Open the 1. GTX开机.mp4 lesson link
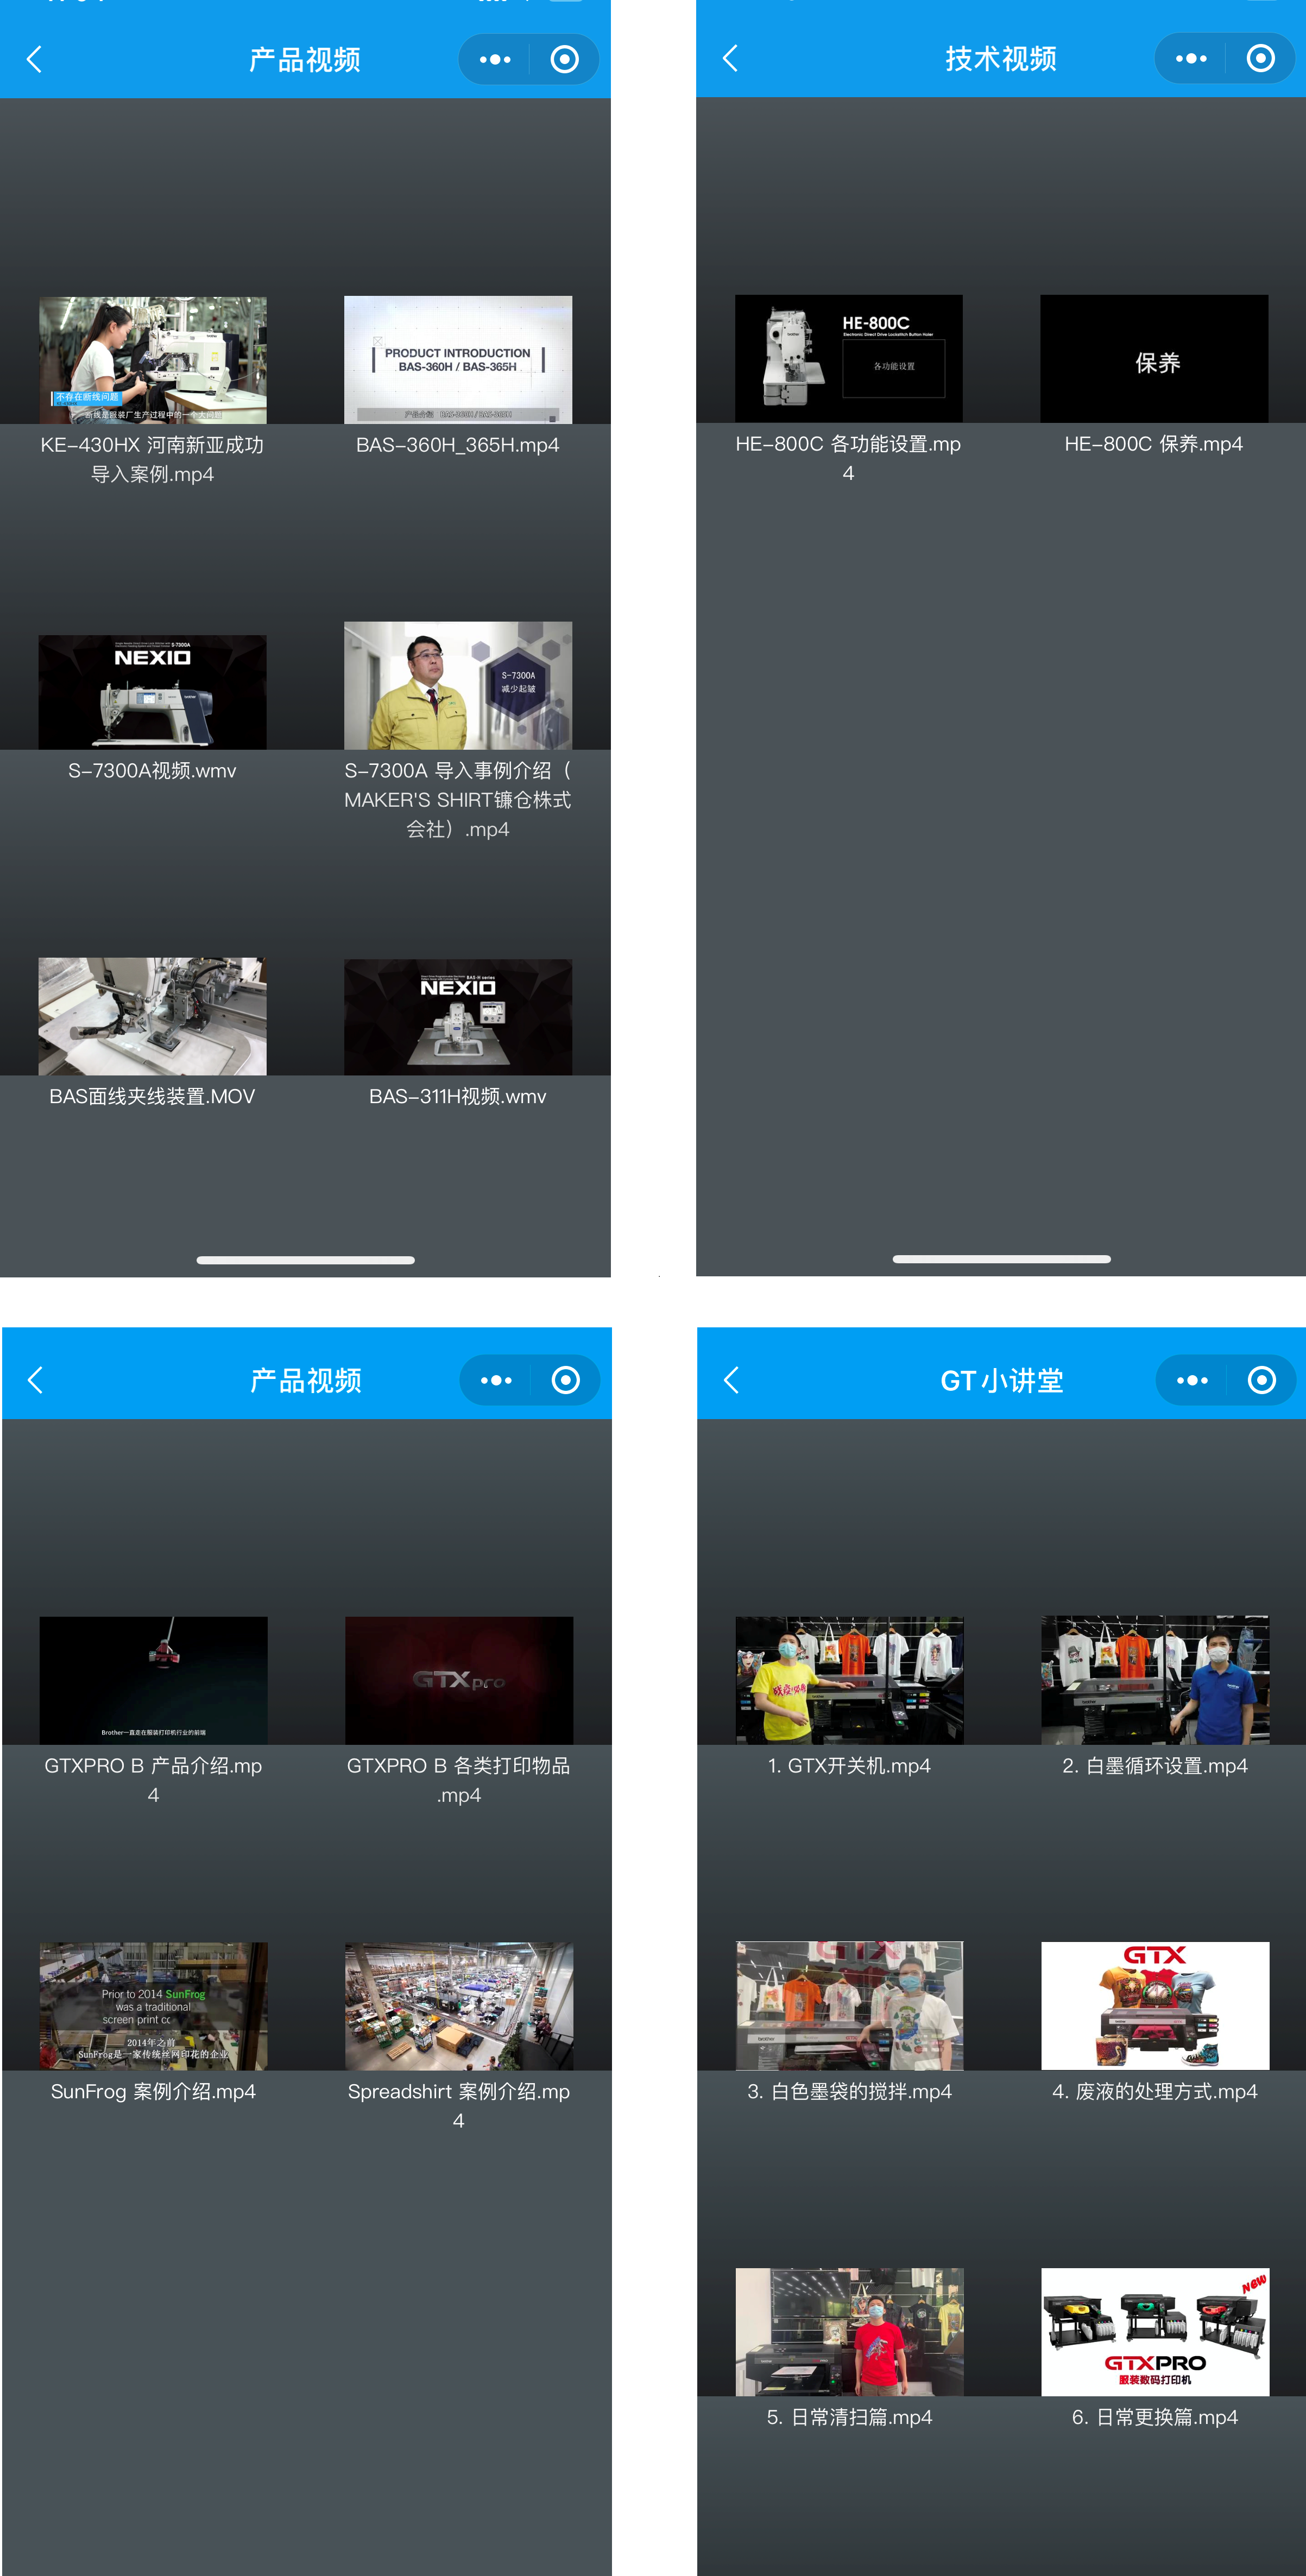The image size is (1306, 2576). 849,1766
